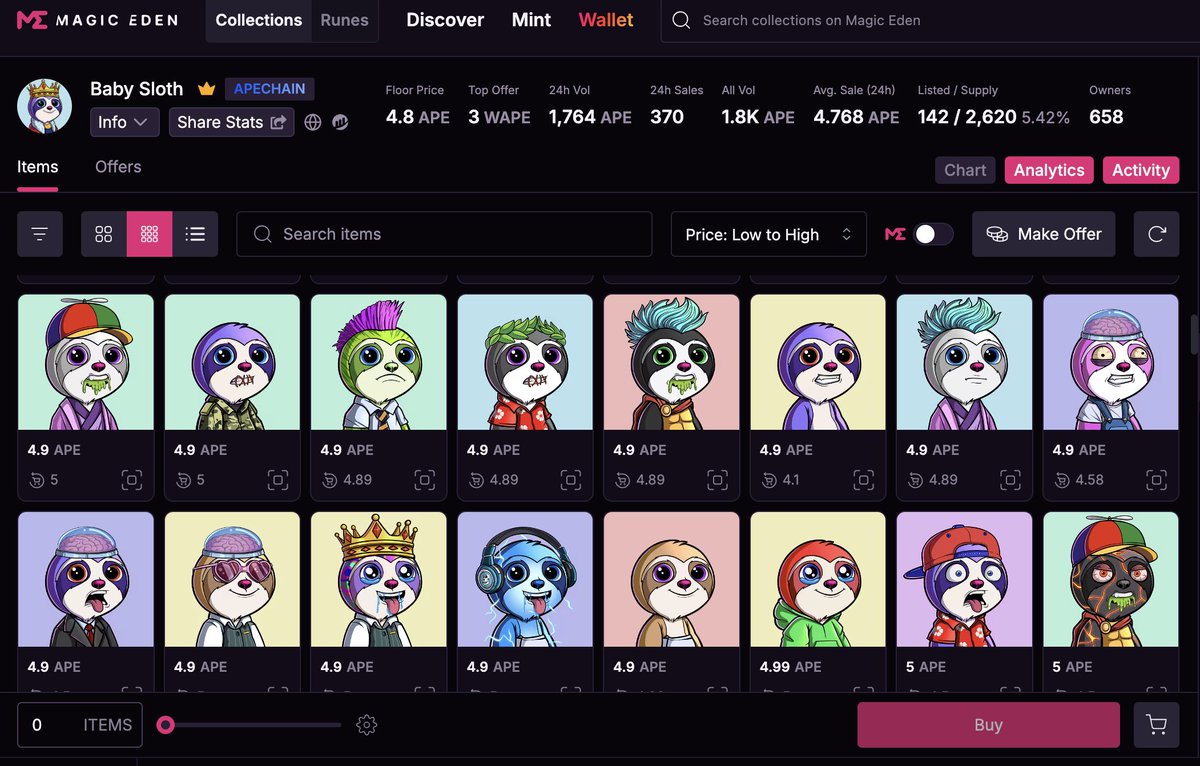Image resolution: width=1200 pixels, height=766 pixels.
Task: Click the Make Offer button
Action: coord(1044,234)
